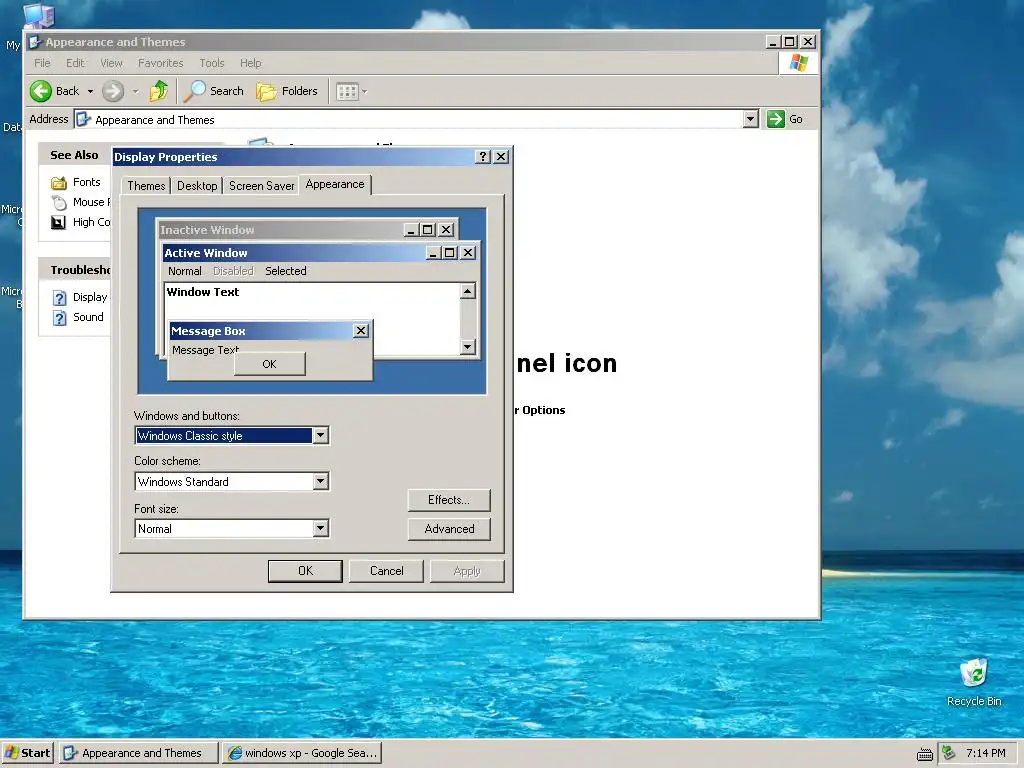Open the Views dropdown arrow
The width and height of the screenshot is (1024, 768).
point(364,91)
